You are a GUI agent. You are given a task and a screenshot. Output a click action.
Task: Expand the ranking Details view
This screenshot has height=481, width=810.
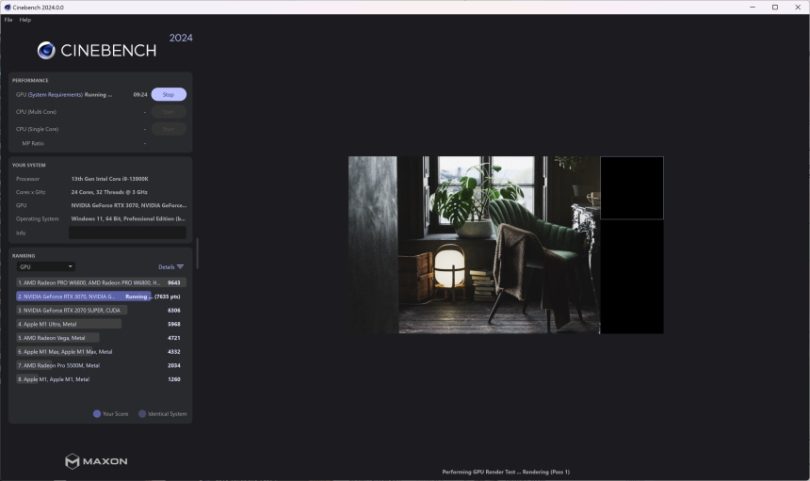(166, 267)
